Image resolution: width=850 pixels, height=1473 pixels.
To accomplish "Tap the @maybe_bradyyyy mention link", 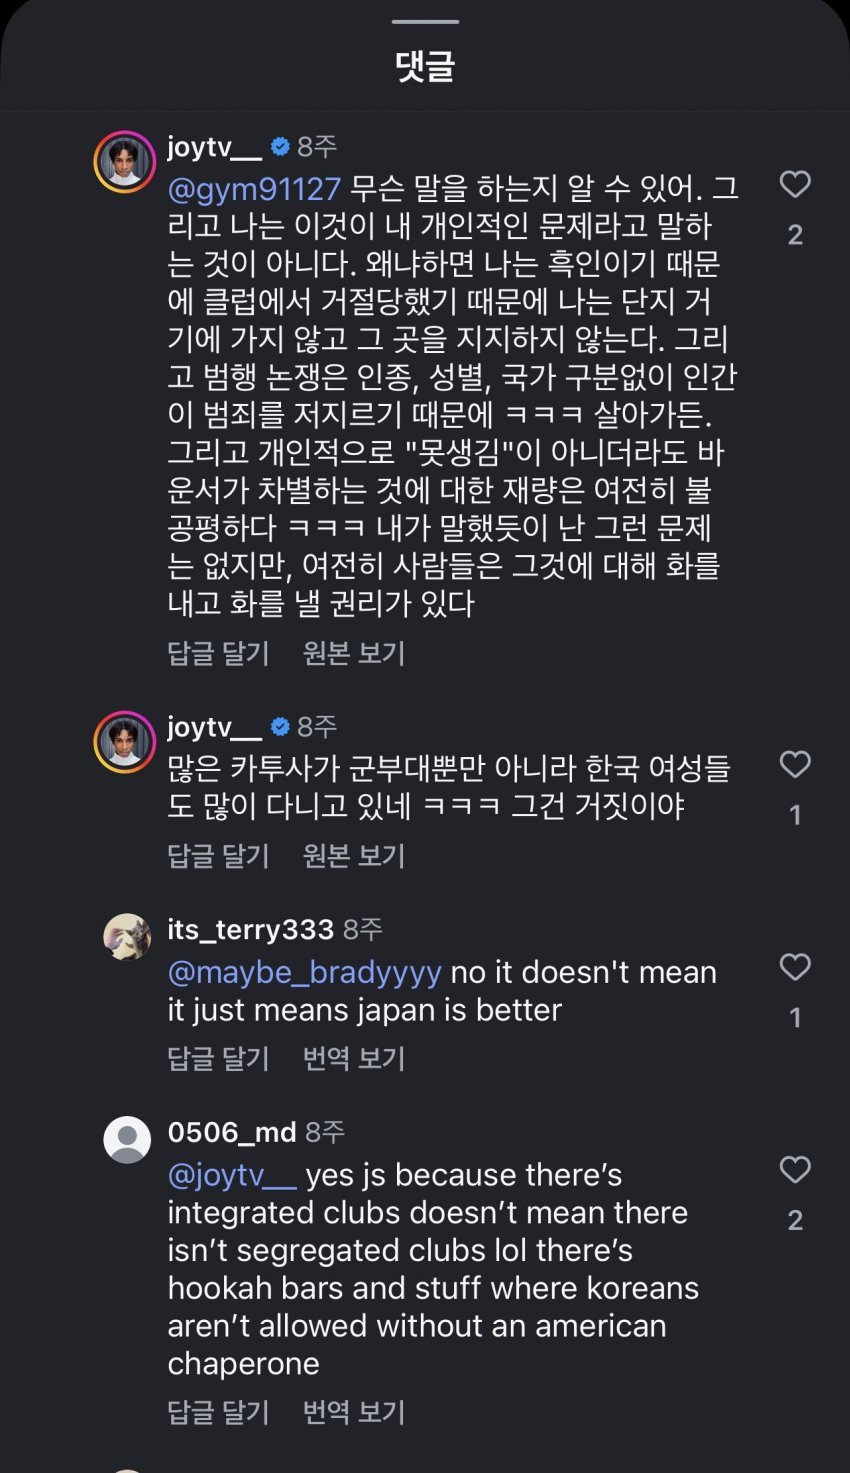I will pyautogui.click(x=304, y=972).
